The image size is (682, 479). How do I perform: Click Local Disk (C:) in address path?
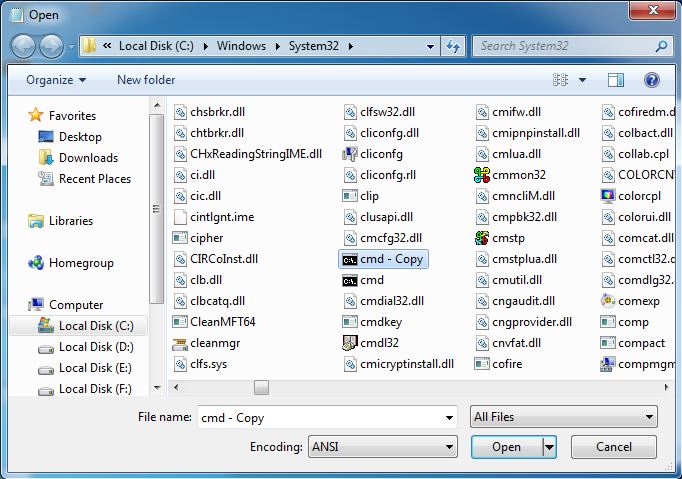156,46
